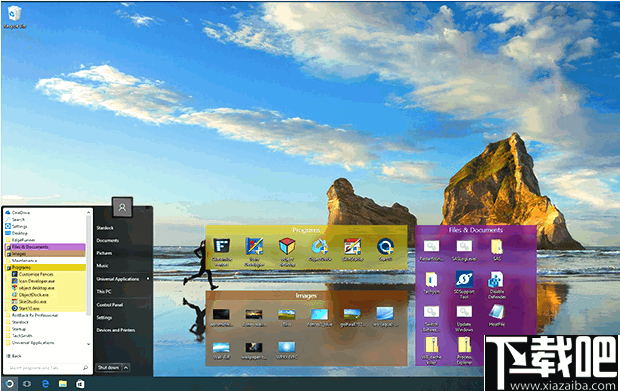Click the Files & Documents fence title bar

[476, 230]
